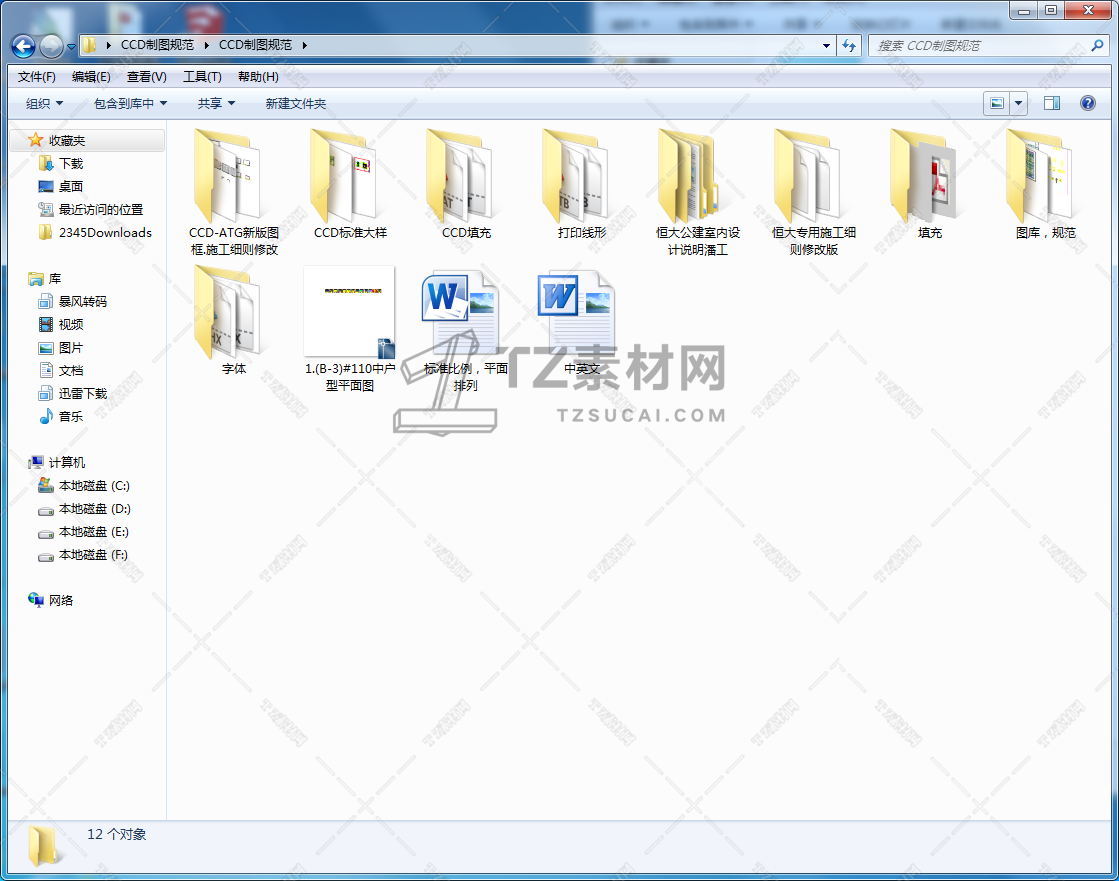Toggle the preview pane
This screenshot has height=881, width=1119.
(x=1052, y=103)
